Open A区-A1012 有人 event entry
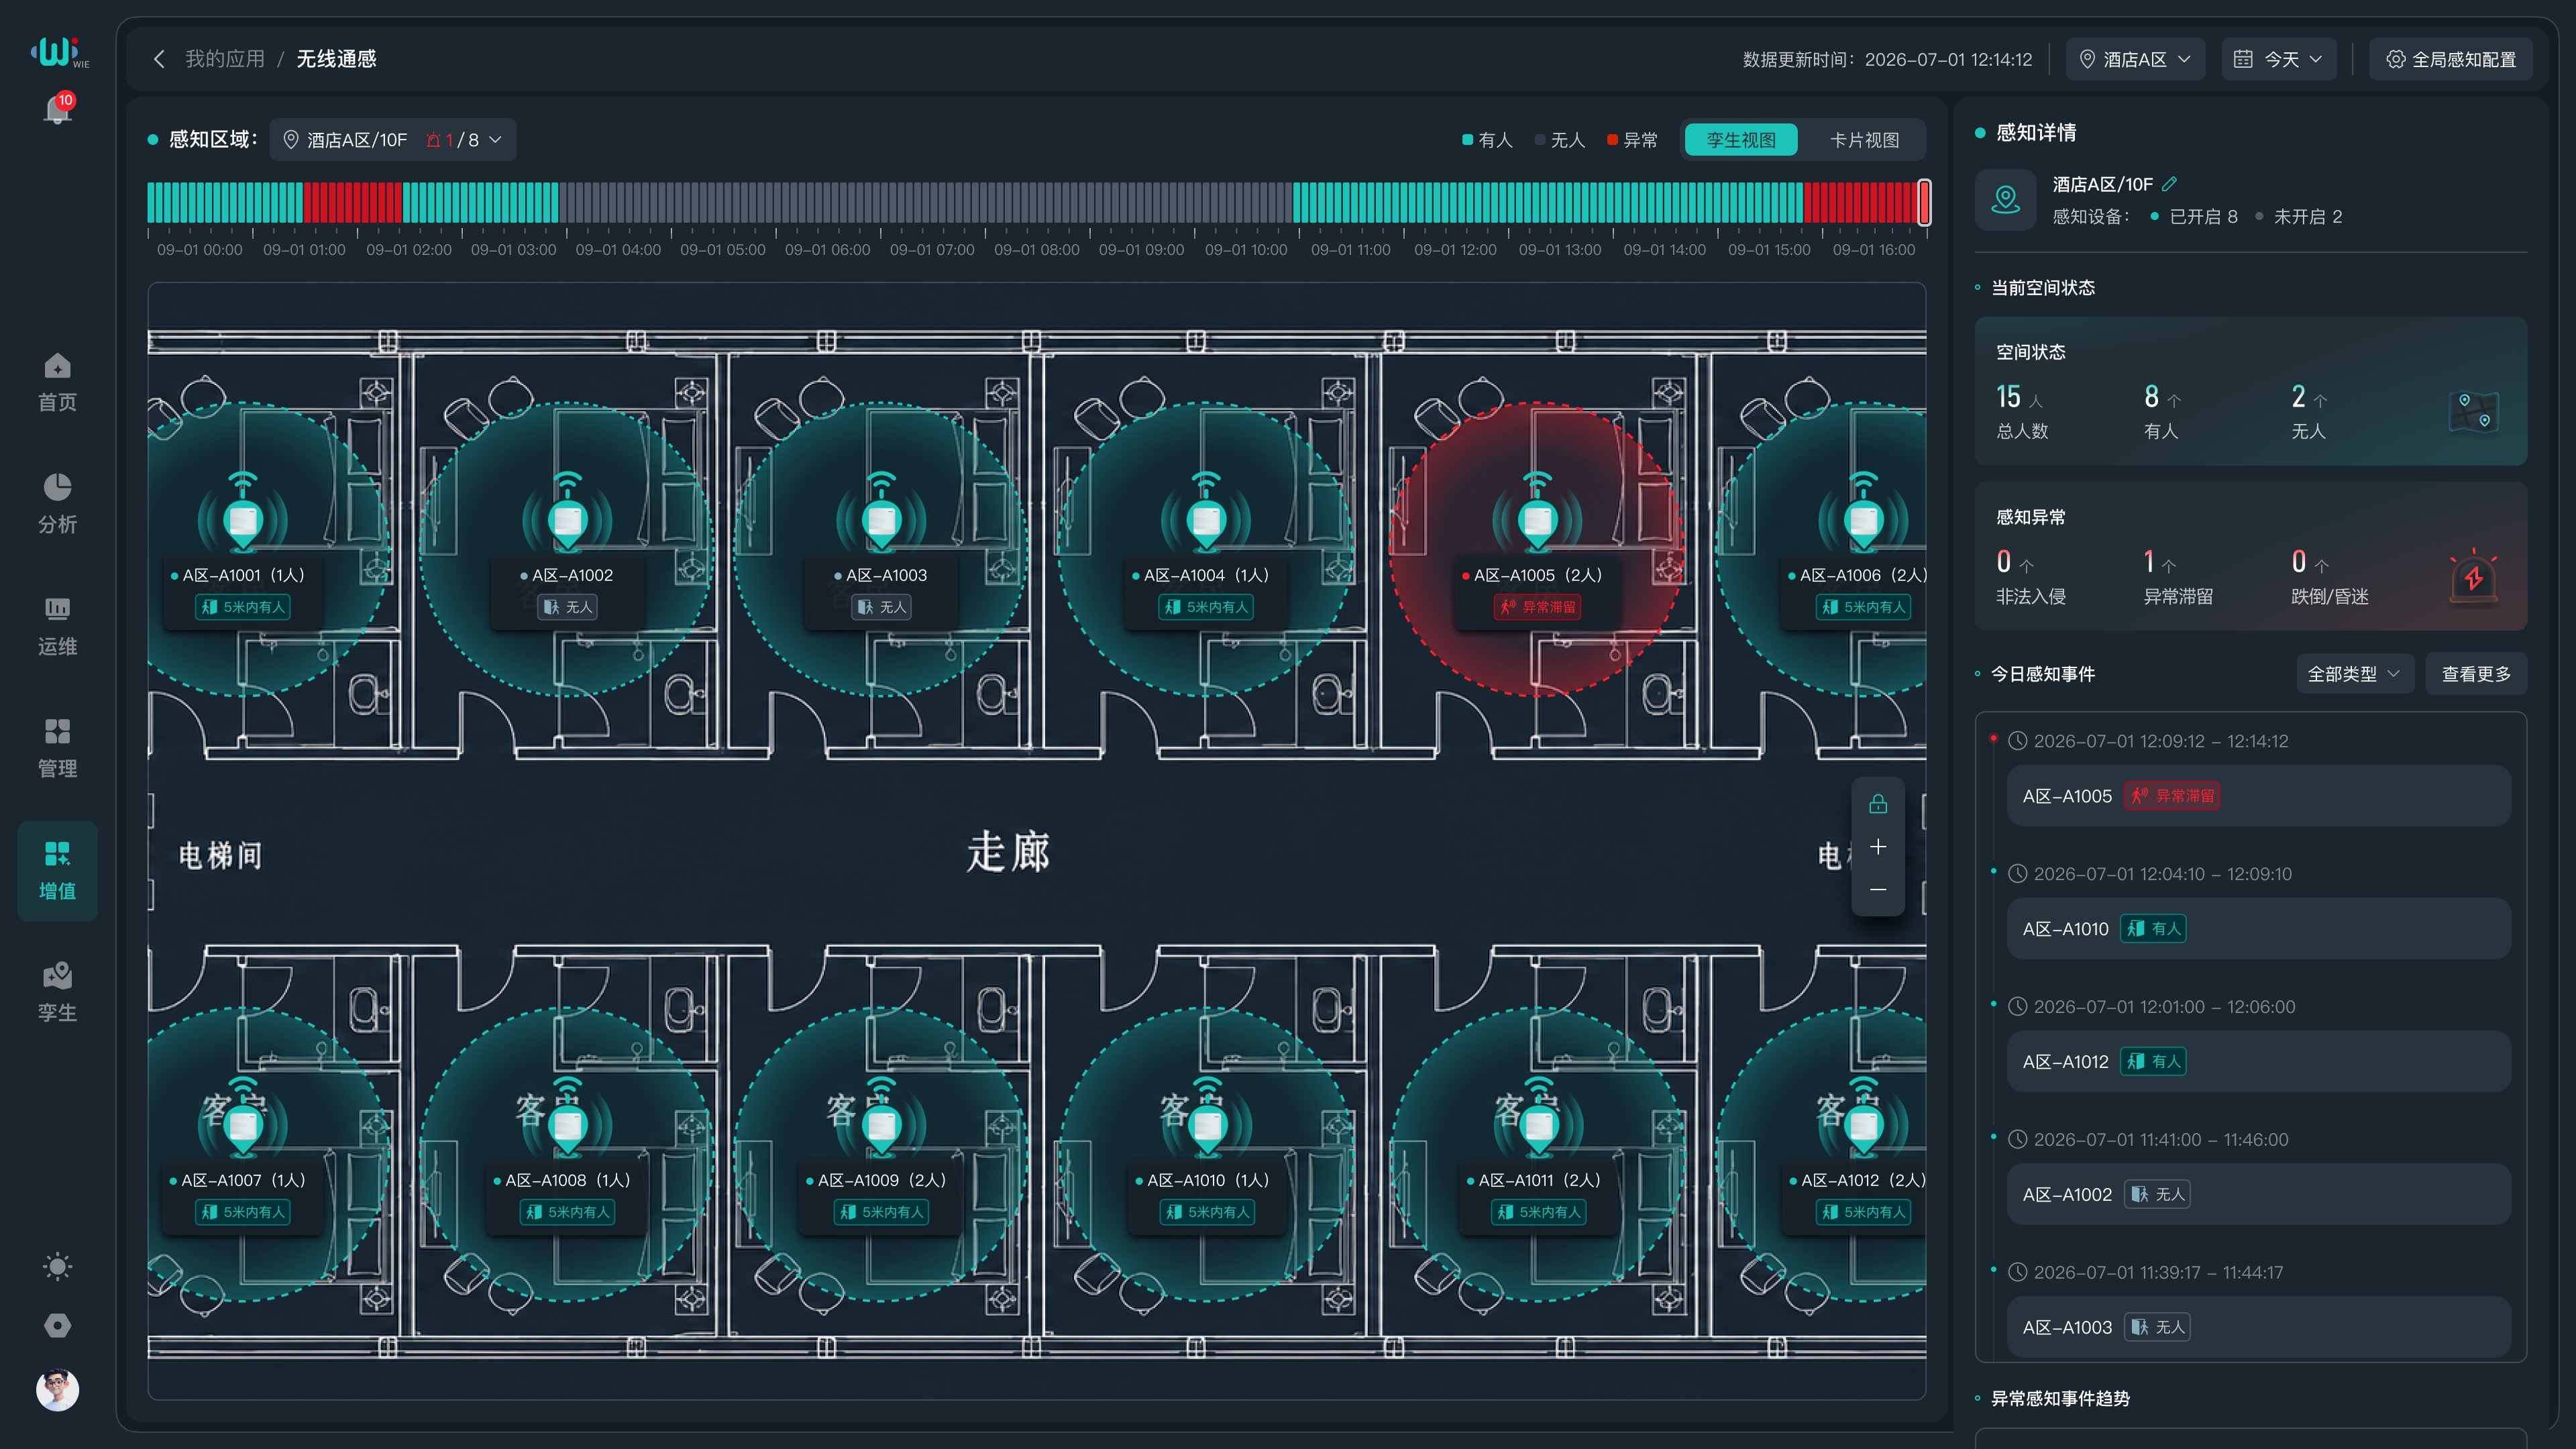 coord(2258,1062)
